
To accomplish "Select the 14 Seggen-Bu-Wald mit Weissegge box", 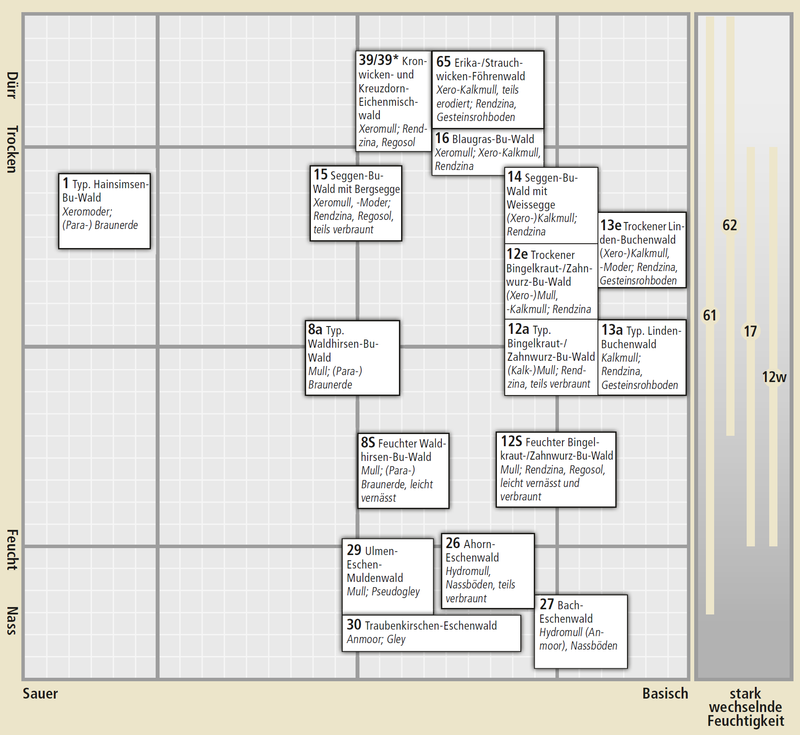I will coord(551,205).
